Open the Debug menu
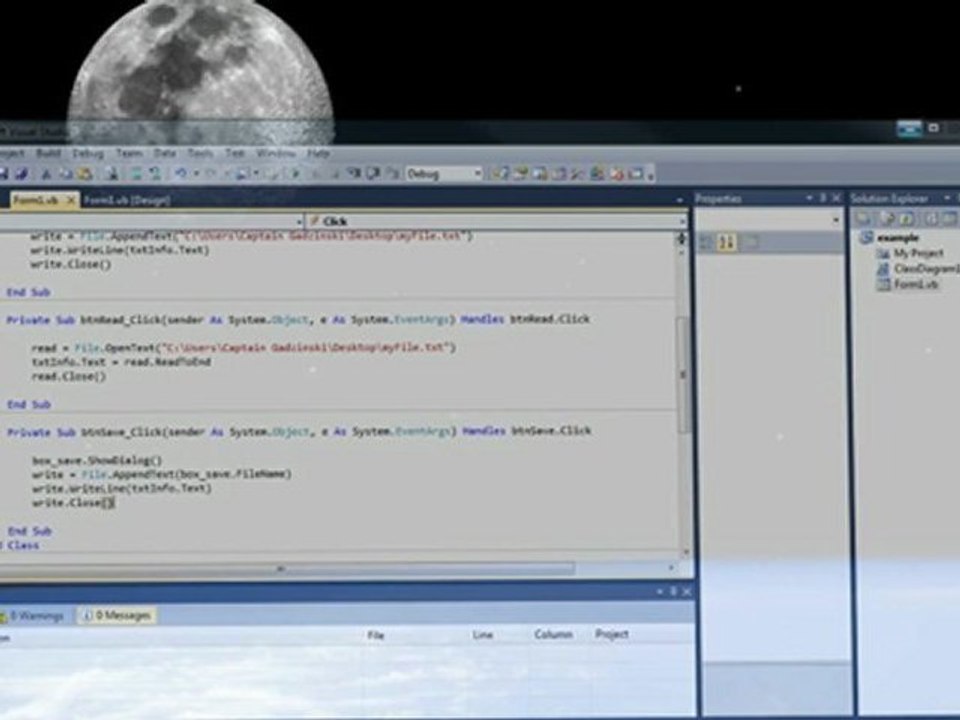 (88, 153)
